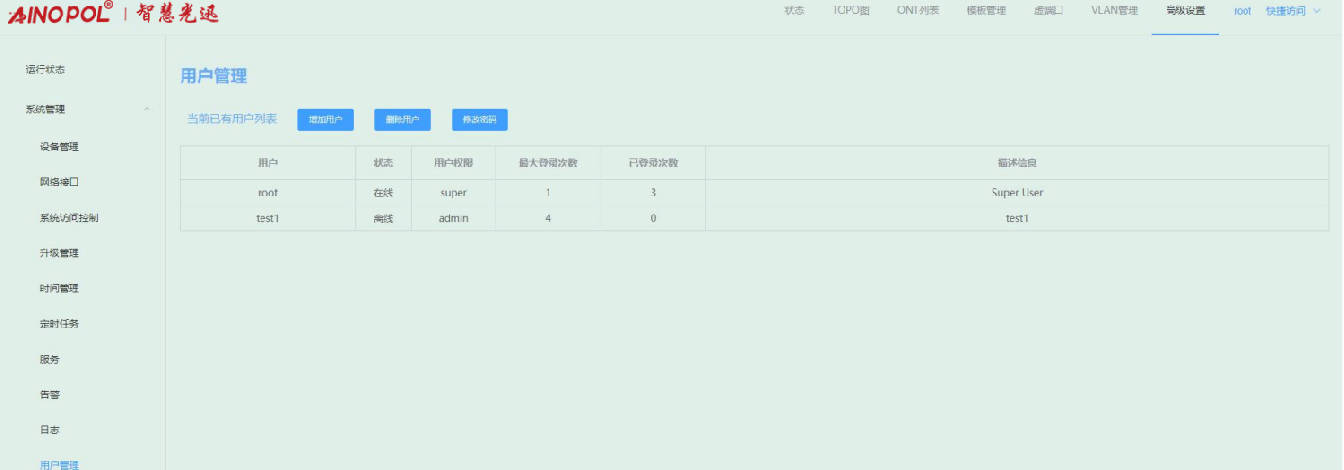This screenshot has width=1344, height=470.
Task: Collapse the 系统管理 sidebar section arrow
Action: [147, 109]
